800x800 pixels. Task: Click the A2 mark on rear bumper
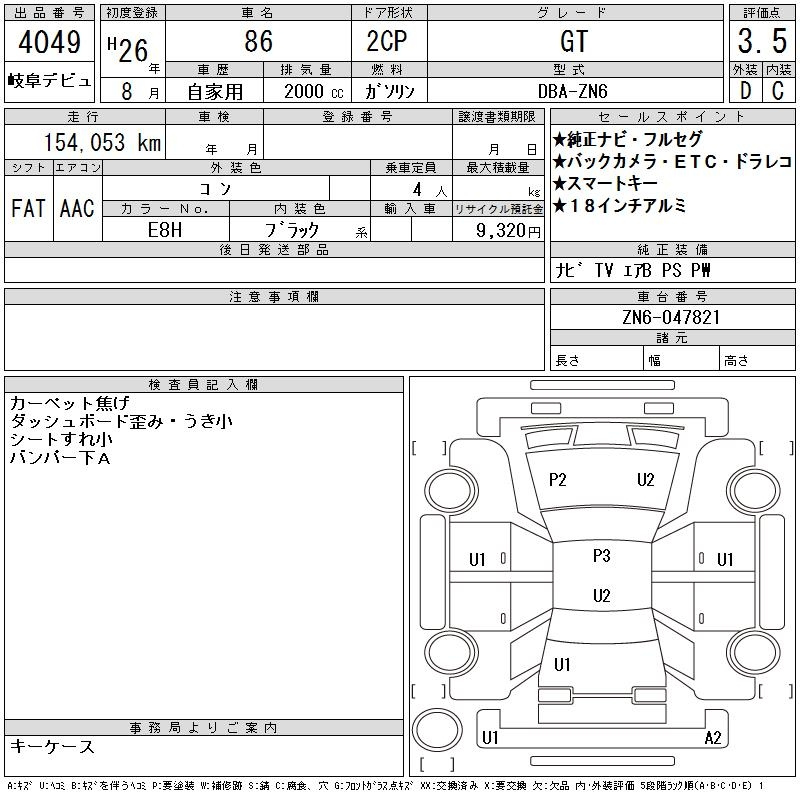713,738
